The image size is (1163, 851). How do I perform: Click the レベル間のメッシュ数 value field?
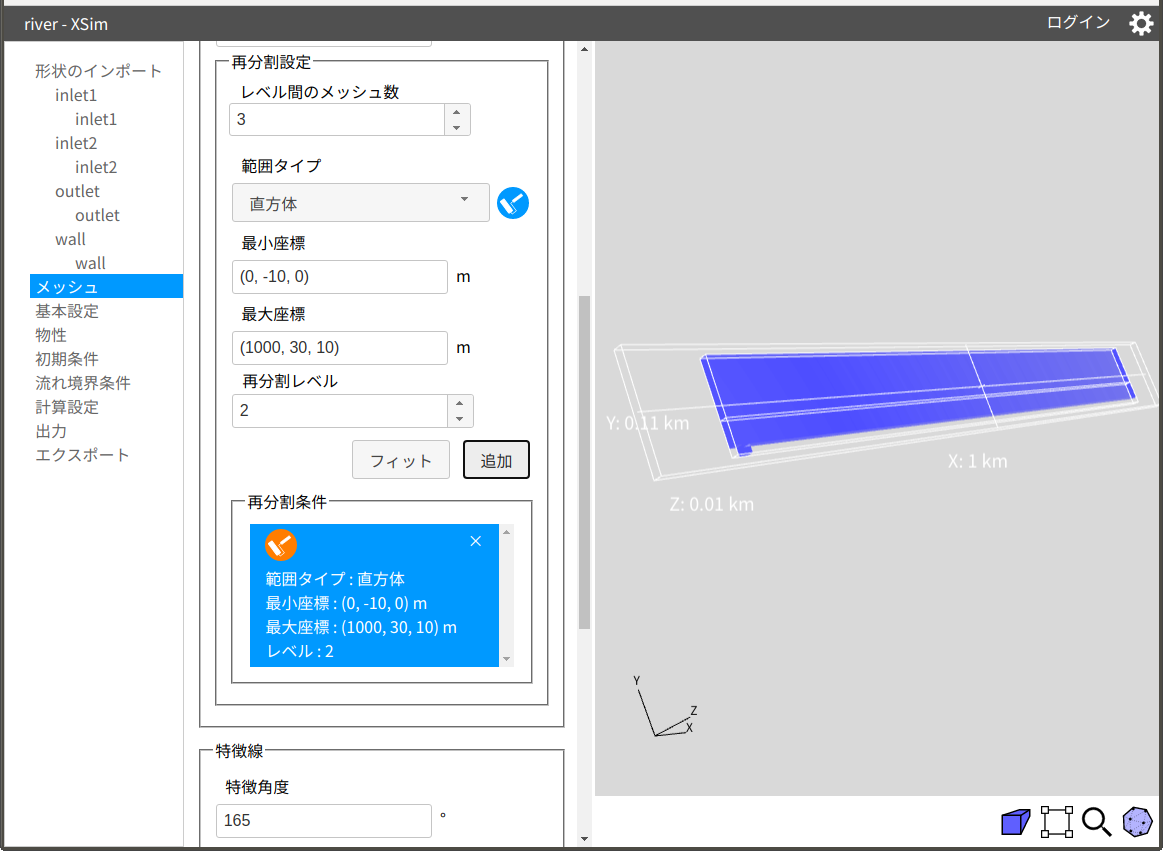pyautogui.click(x=337, y=119)
